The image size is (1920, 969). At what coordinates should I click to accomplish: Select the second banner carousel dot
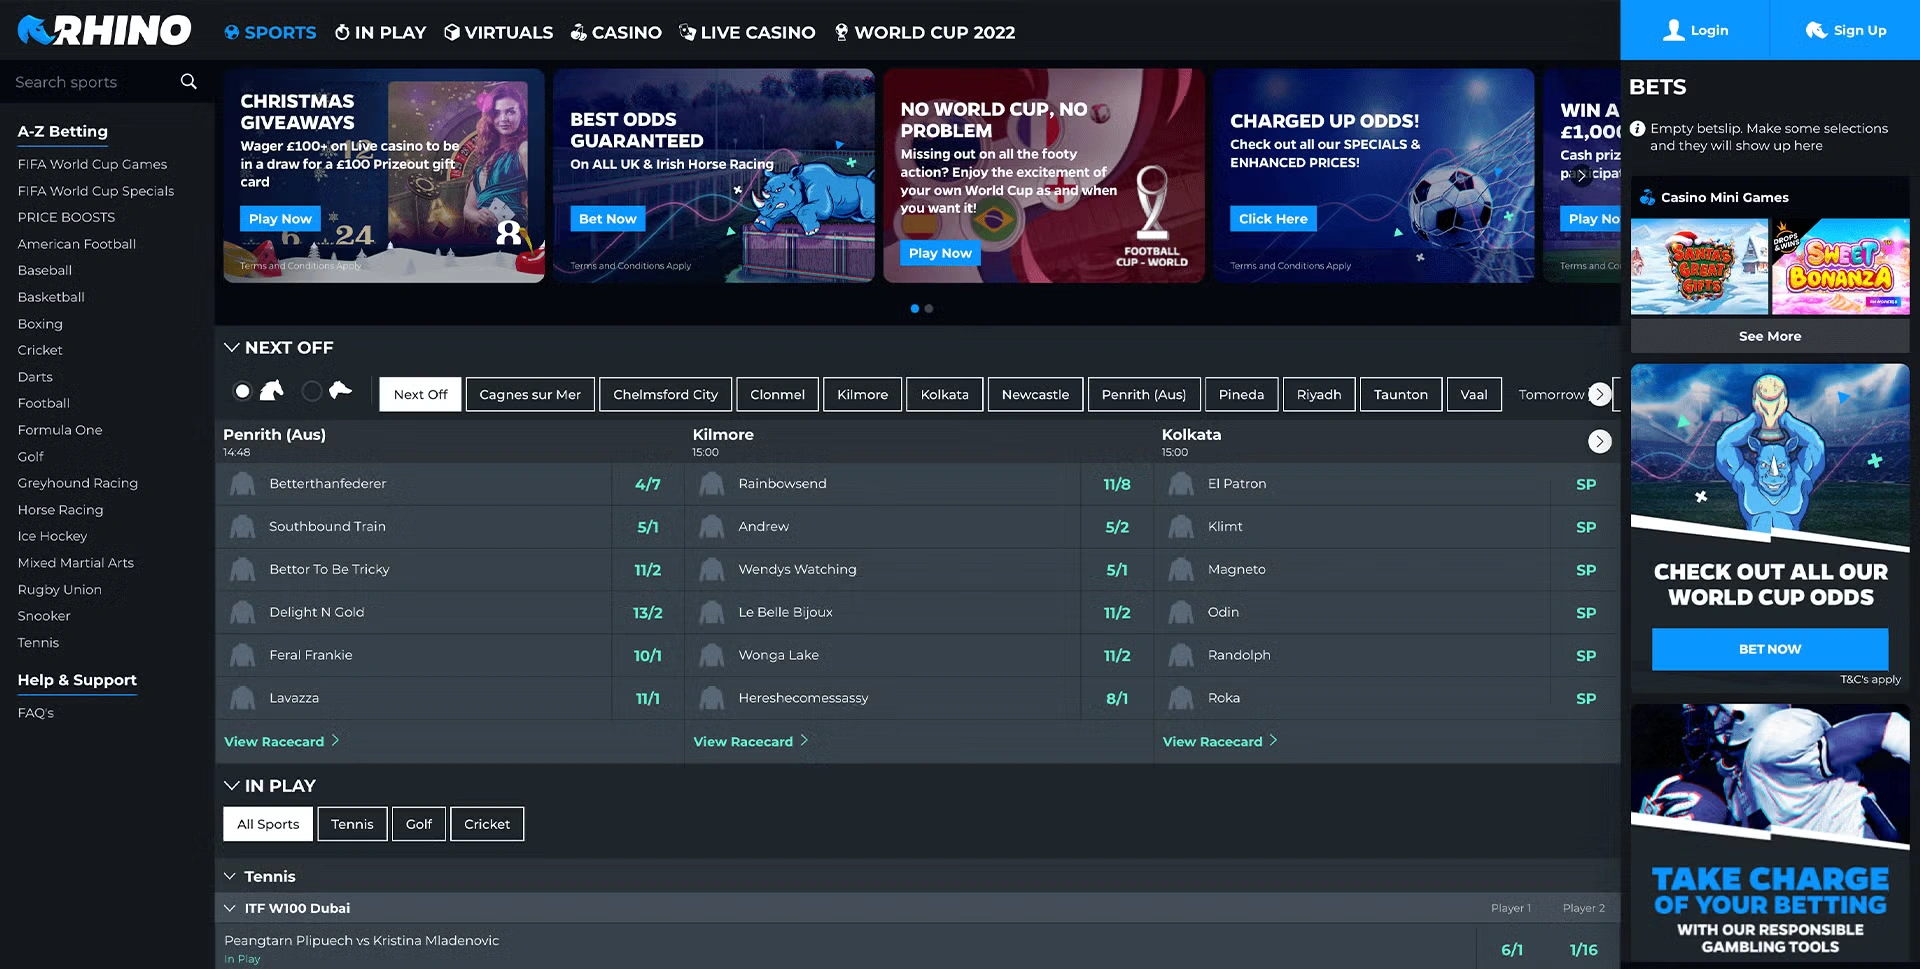pos(929,309)
